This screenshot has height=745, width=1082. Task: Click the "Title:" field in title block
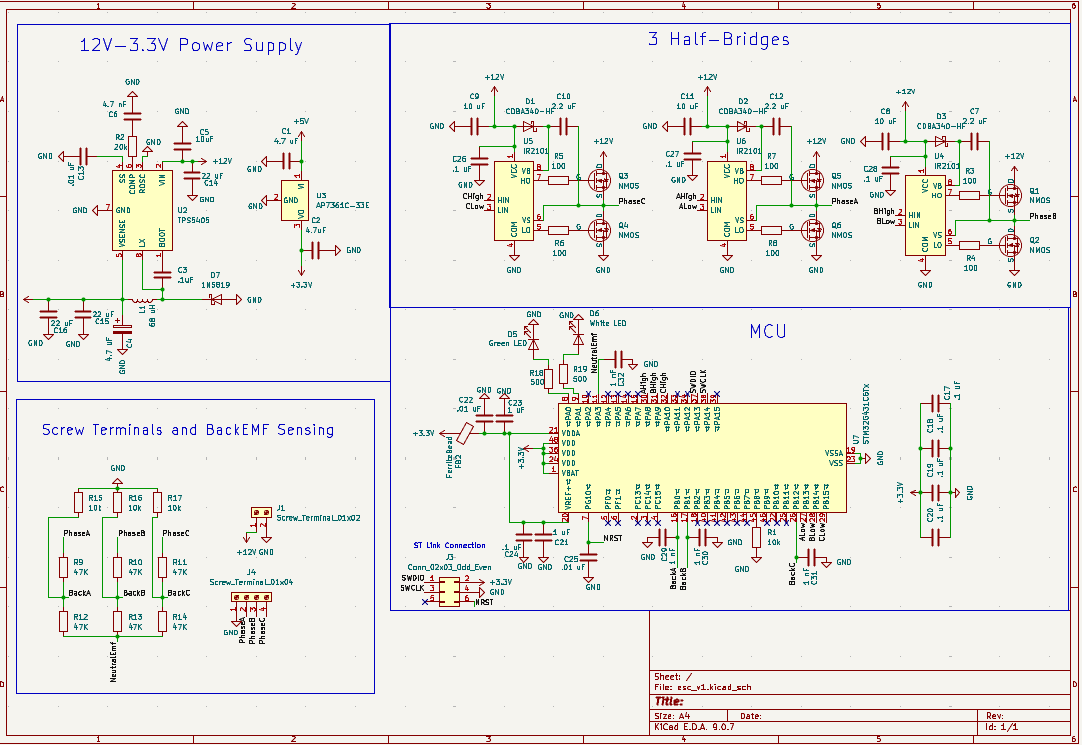point(669,702)
